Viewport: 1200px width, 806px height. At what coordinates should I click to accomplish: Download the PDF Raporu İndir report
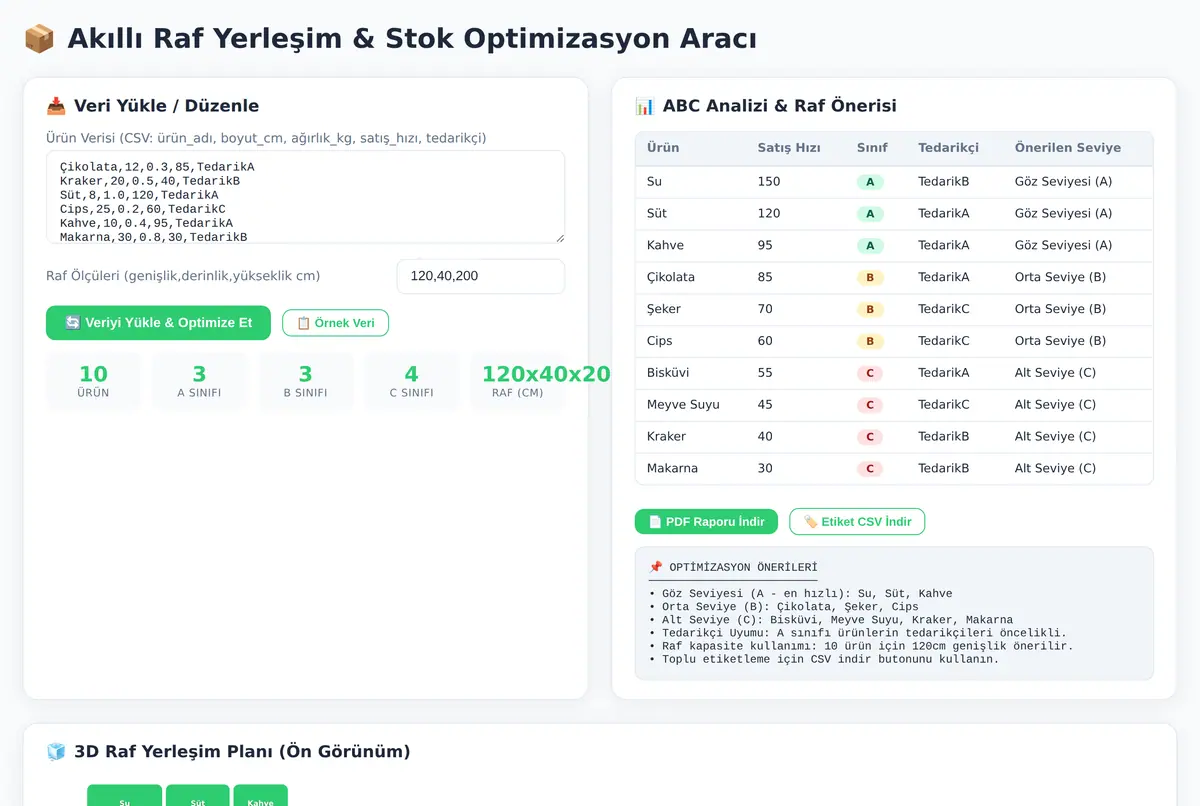click(706, 522)
